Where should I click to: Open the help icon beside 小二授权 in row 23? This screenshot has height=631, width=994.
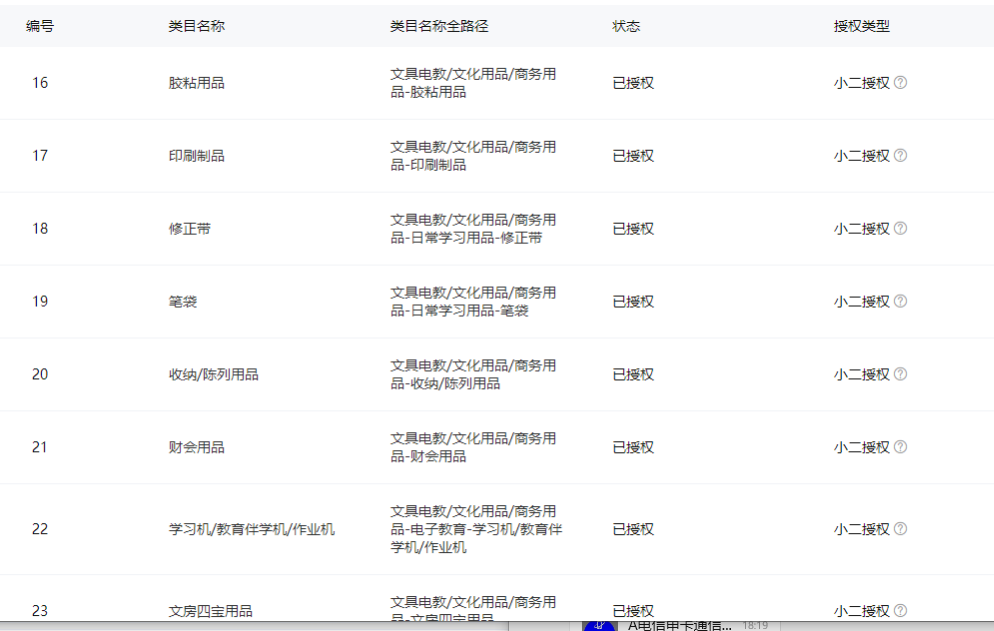coord(900,611)
